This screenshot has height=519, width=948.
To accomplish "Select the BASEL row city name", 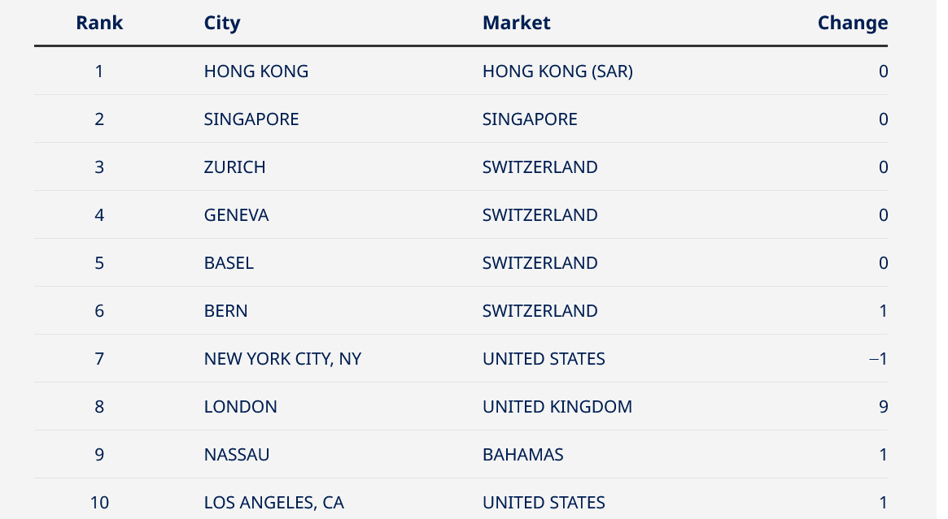I will 229,263.
